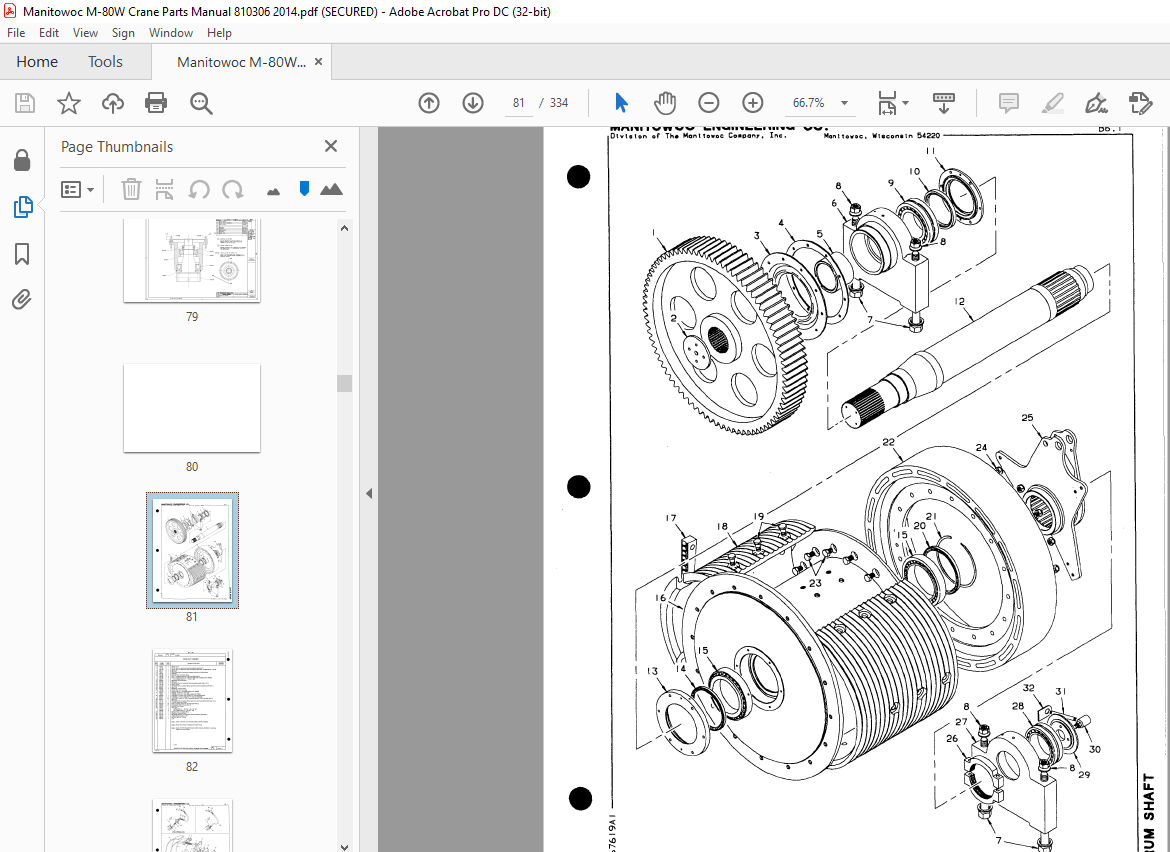
Task: Close the Manitowoc M-80W document tab
Action: (319, 62)
